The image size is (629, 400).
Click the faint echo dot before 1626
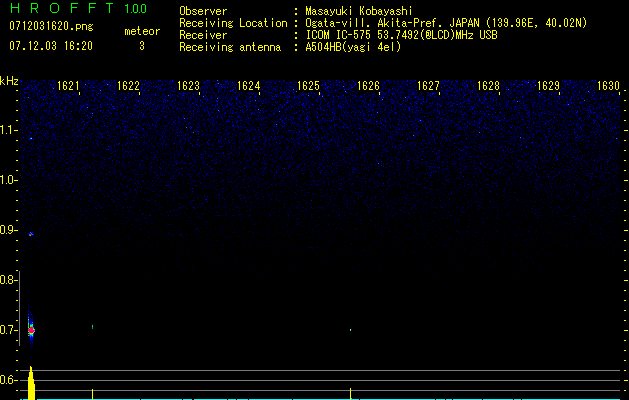[x=351, y=330]
